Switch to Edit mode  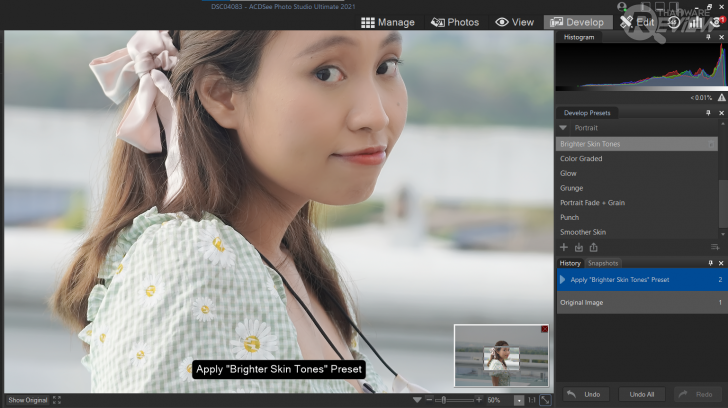[x=637, y=22]
